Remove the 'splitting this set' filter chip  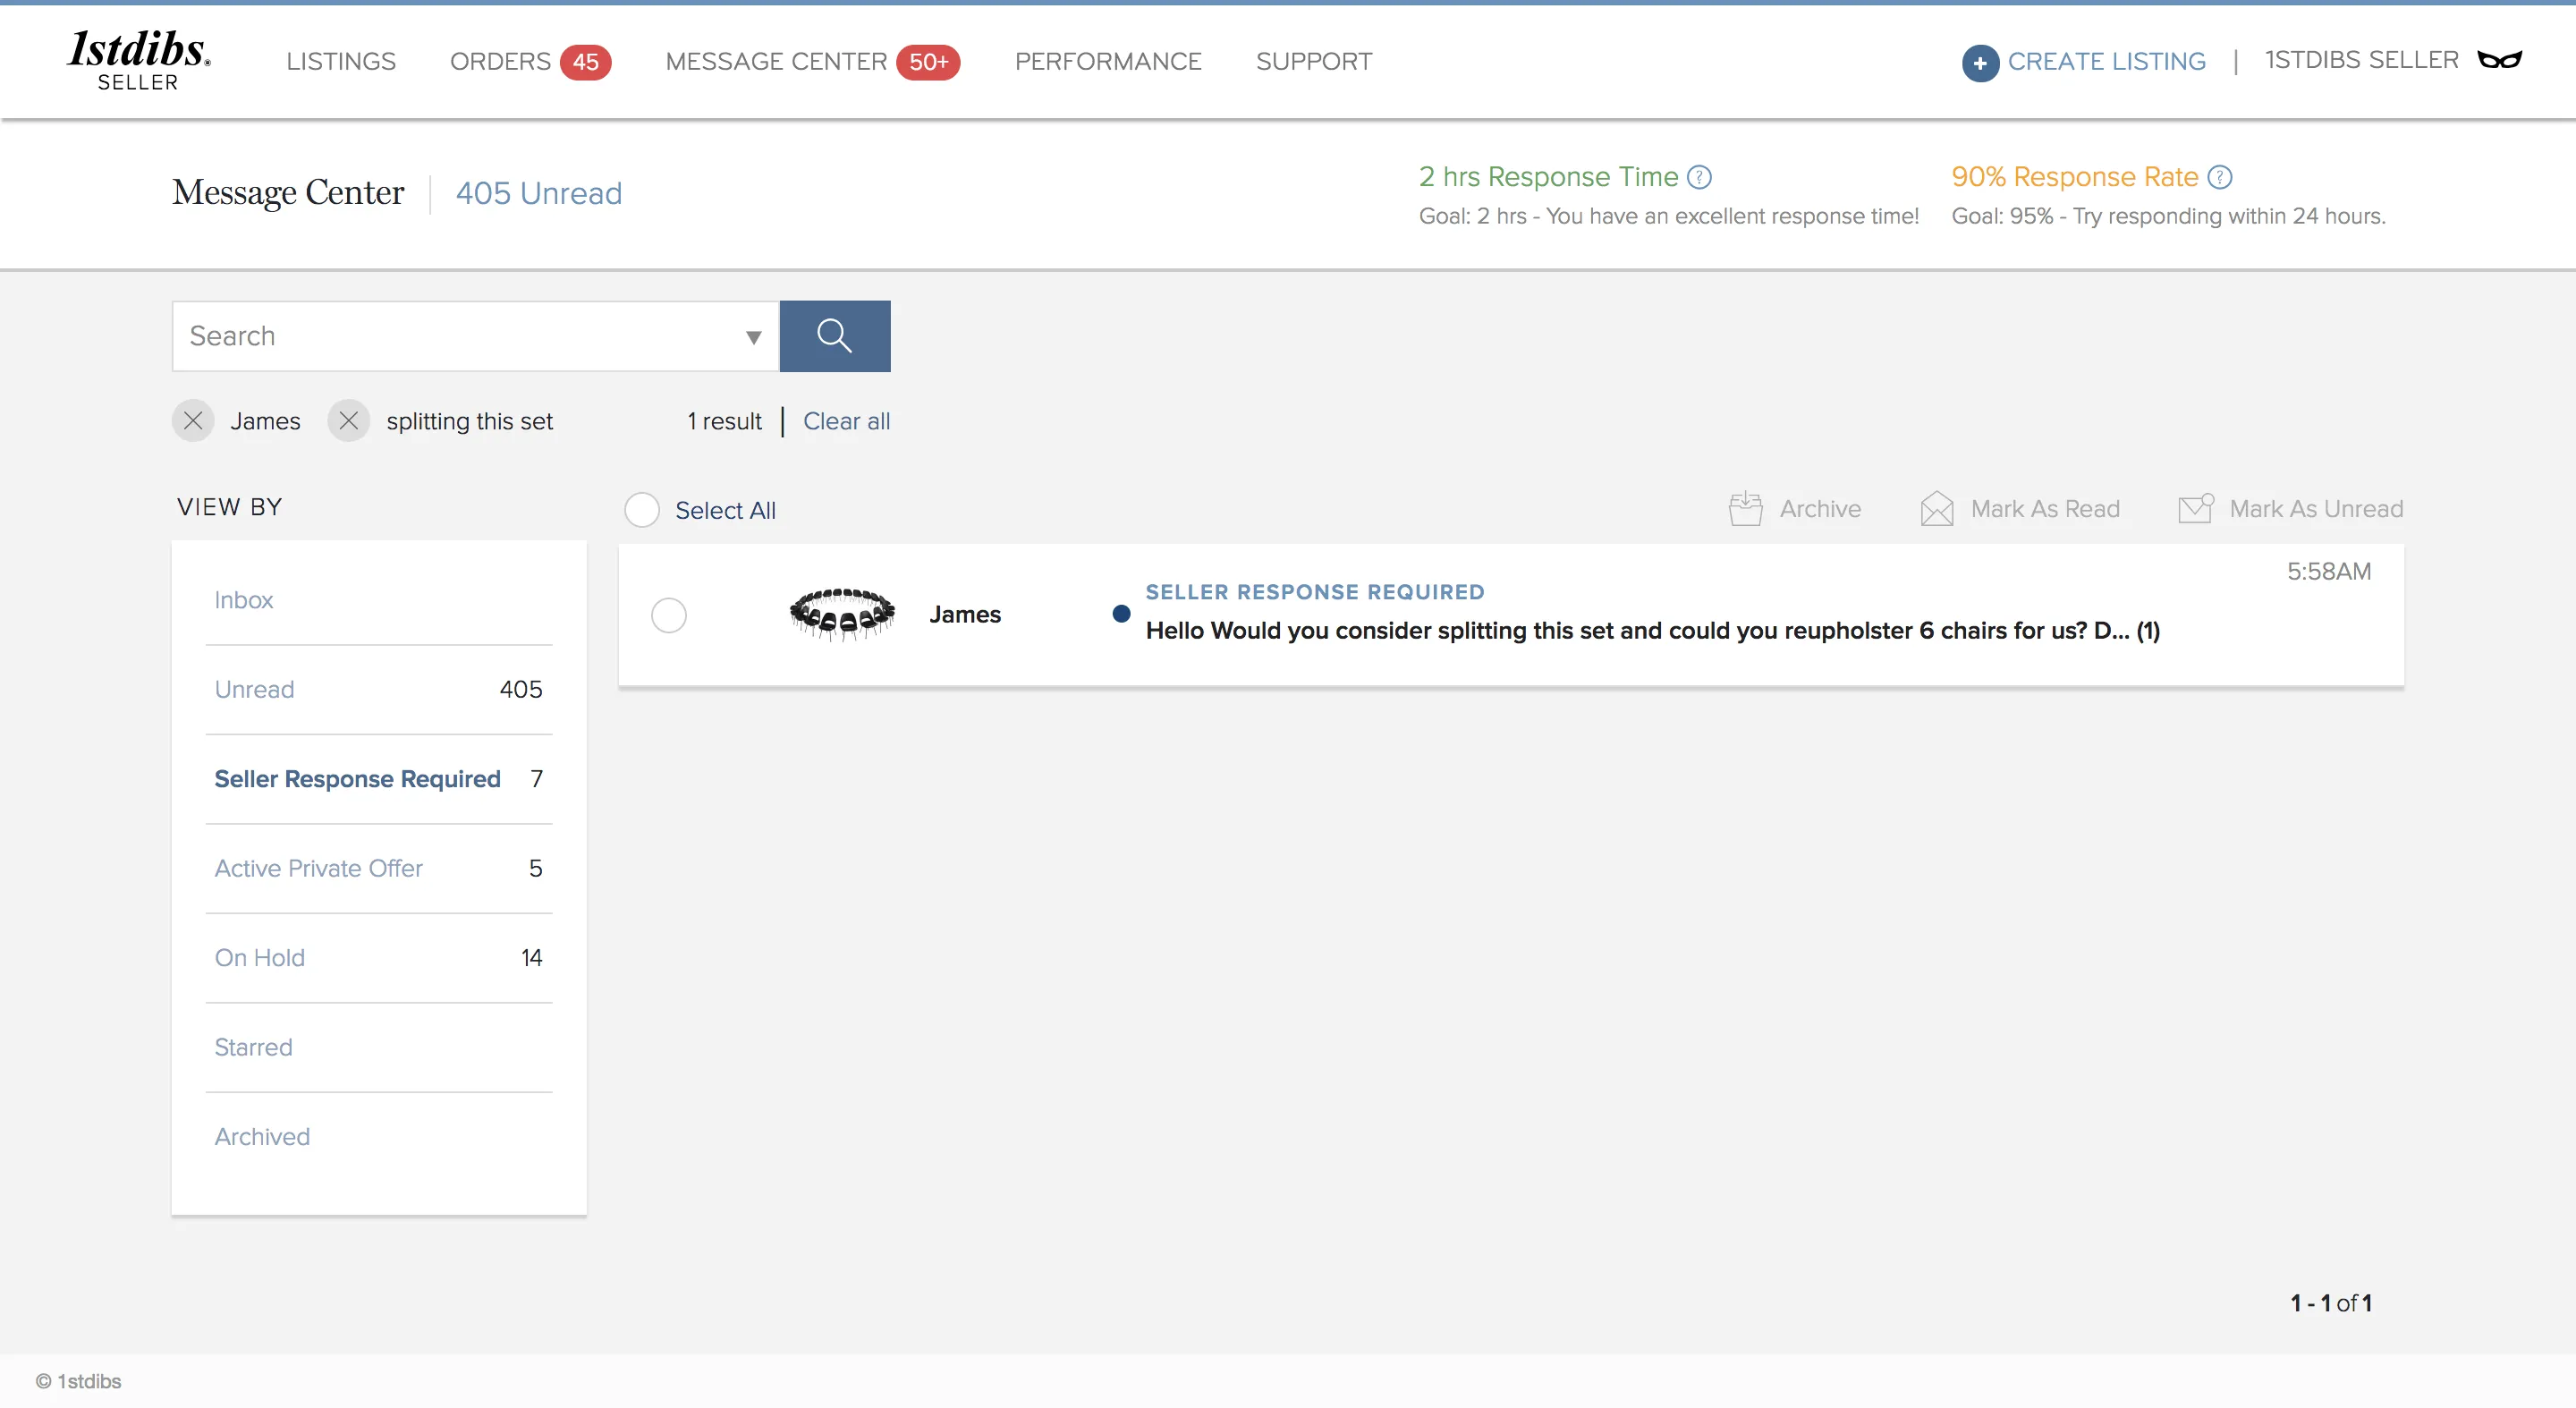tap(349, 421)
